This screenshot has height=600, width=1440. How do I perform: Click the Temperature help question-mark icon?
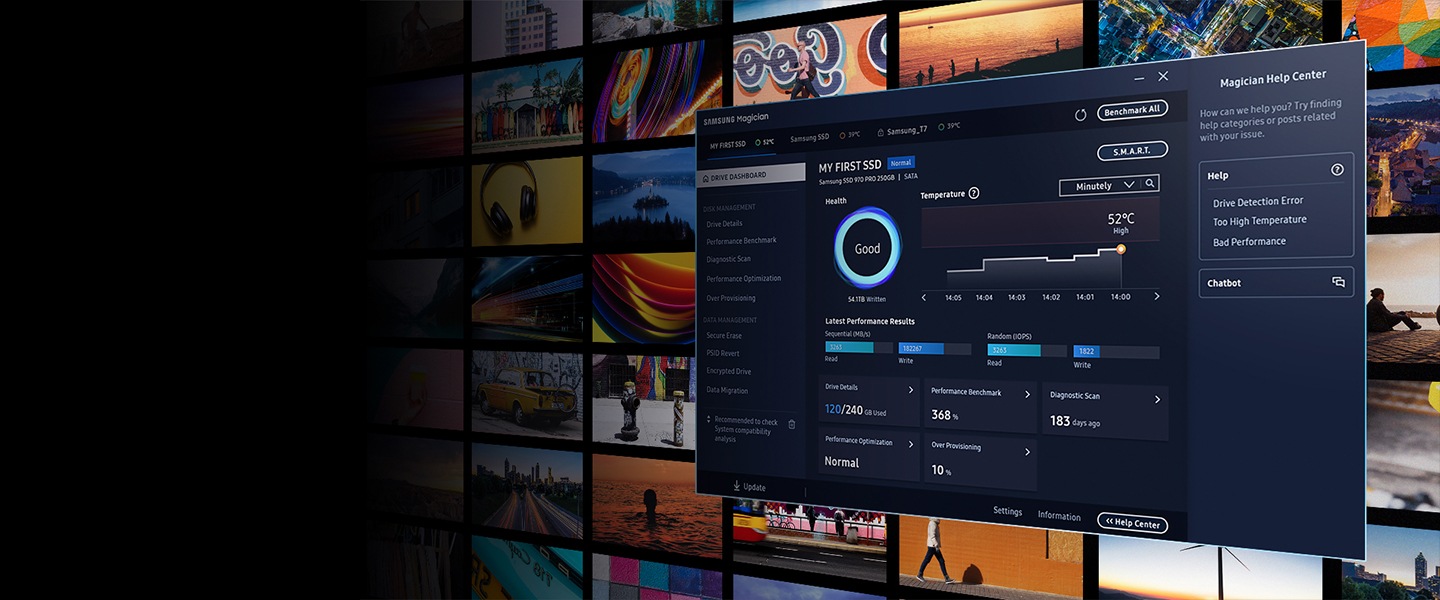coord(974,193)
